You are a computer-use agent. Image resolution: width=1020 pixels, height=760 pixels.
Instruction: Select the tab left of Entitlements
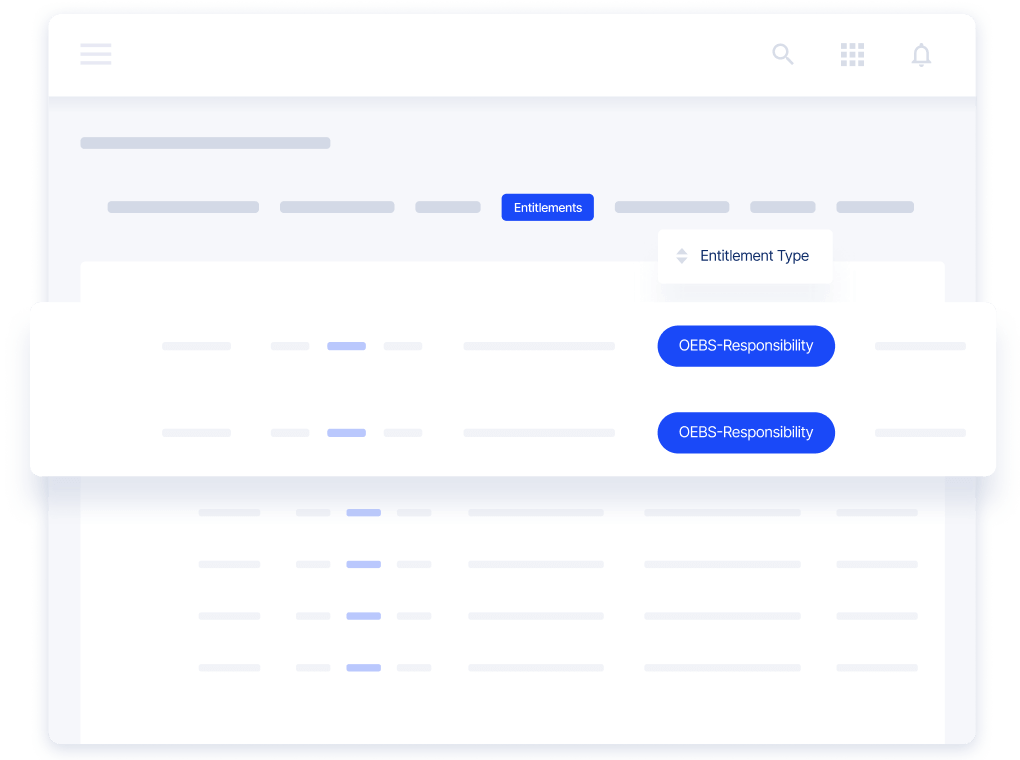447,207
